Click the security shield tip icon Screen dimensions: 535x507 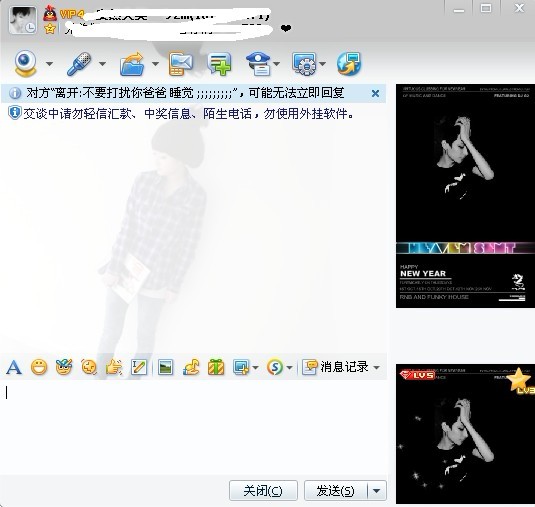(x=14, y=113)
